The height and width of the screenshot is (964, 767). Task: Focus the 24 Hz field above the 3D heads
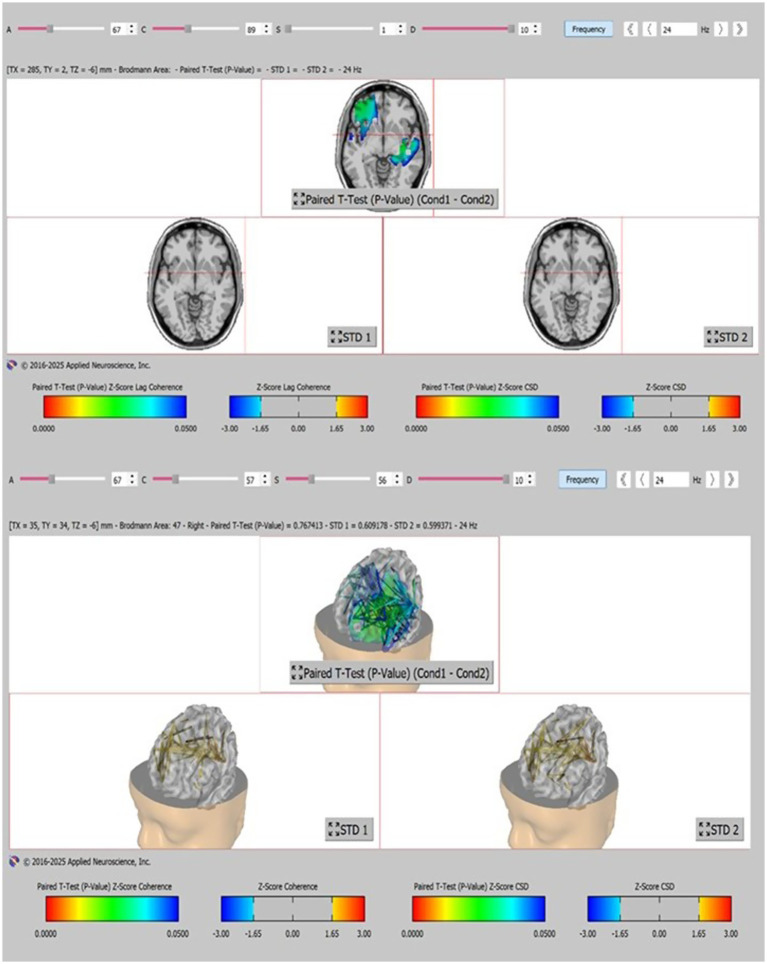coord(671,480)
